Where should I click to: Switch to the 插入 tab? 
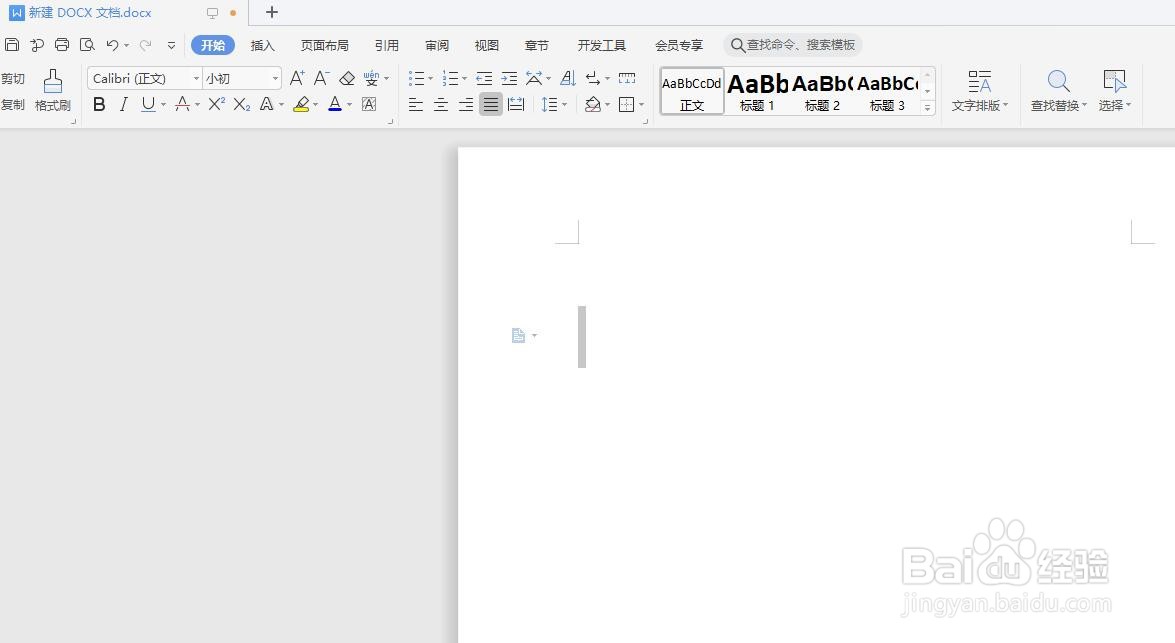tap(262, 45)
